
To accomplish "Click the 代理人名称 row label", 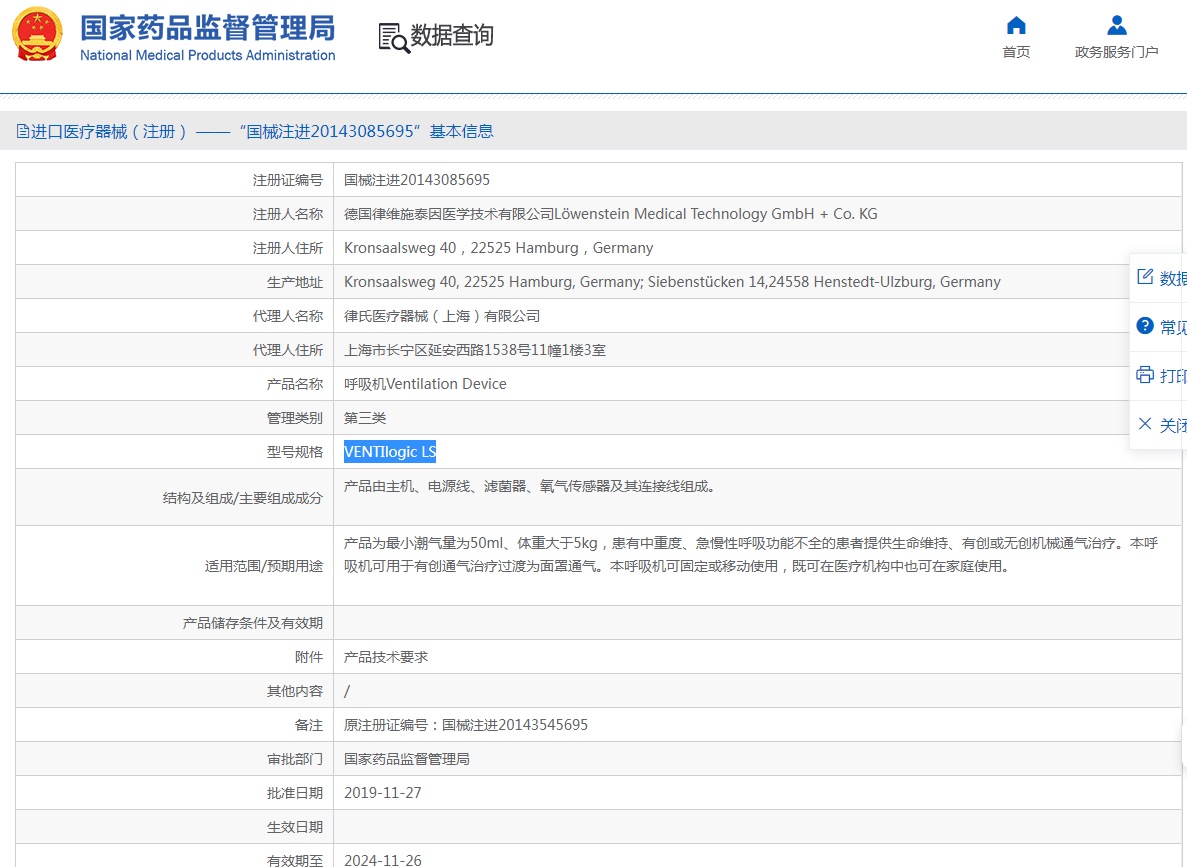I will 288,317.
